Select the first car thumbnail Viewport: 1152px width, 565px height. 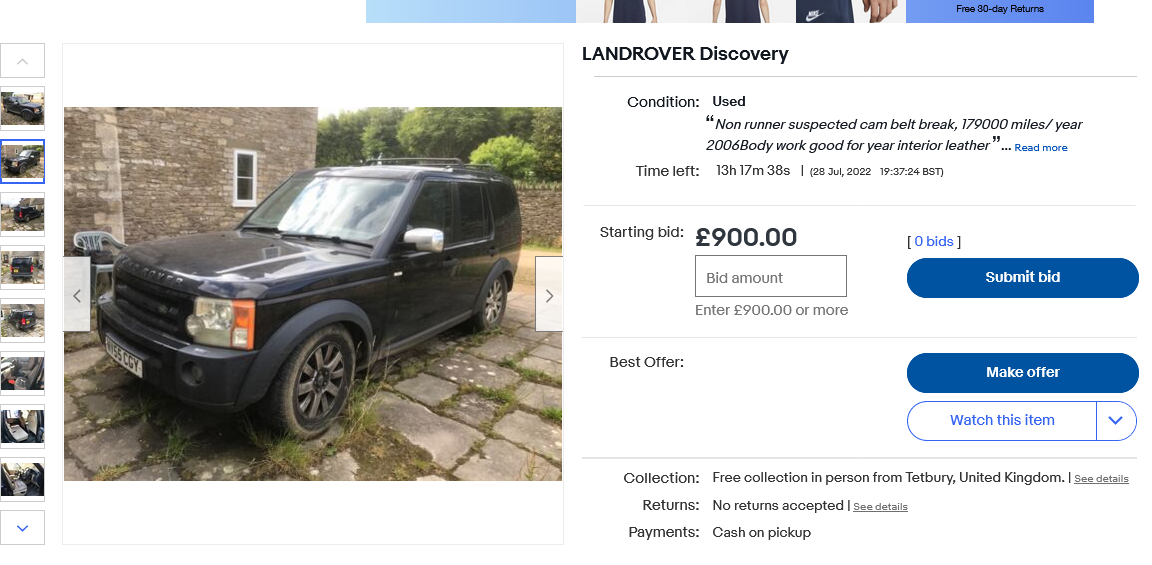[23, 109]
